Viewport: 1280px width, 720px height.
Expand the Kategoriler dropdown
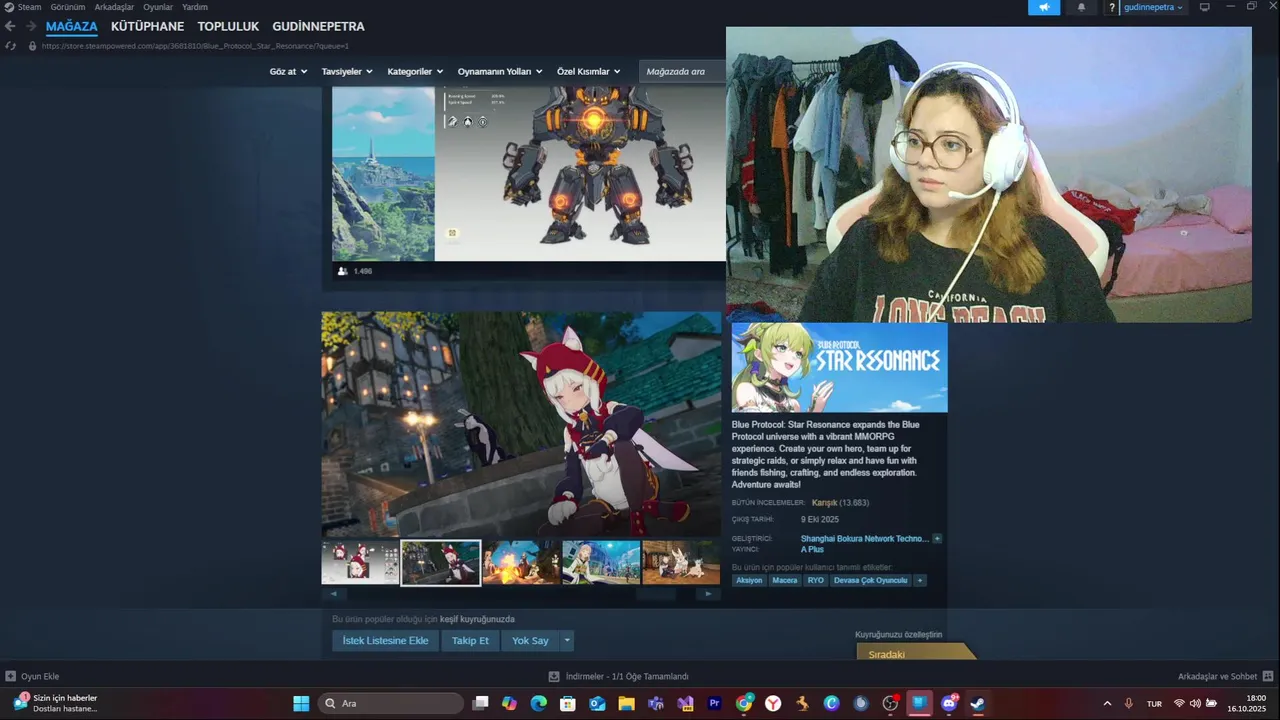(x=415, y=71)
